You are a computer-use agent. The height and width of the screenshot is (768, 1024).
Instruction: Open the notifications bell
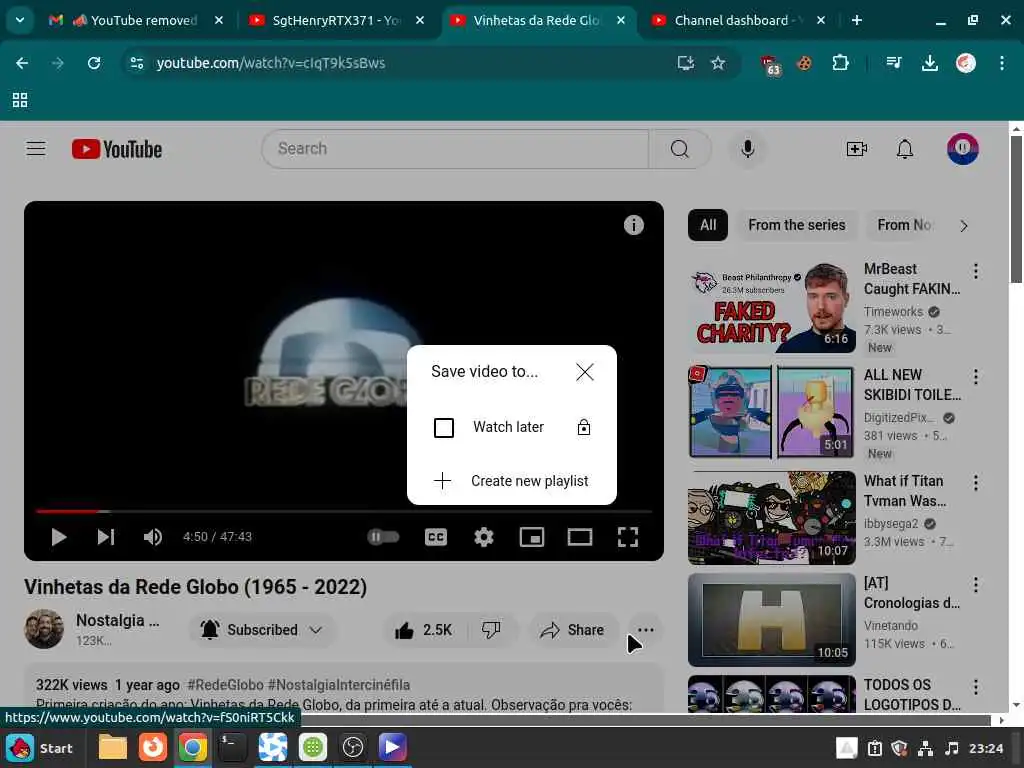pyautogui.click(x=904, y=149)
